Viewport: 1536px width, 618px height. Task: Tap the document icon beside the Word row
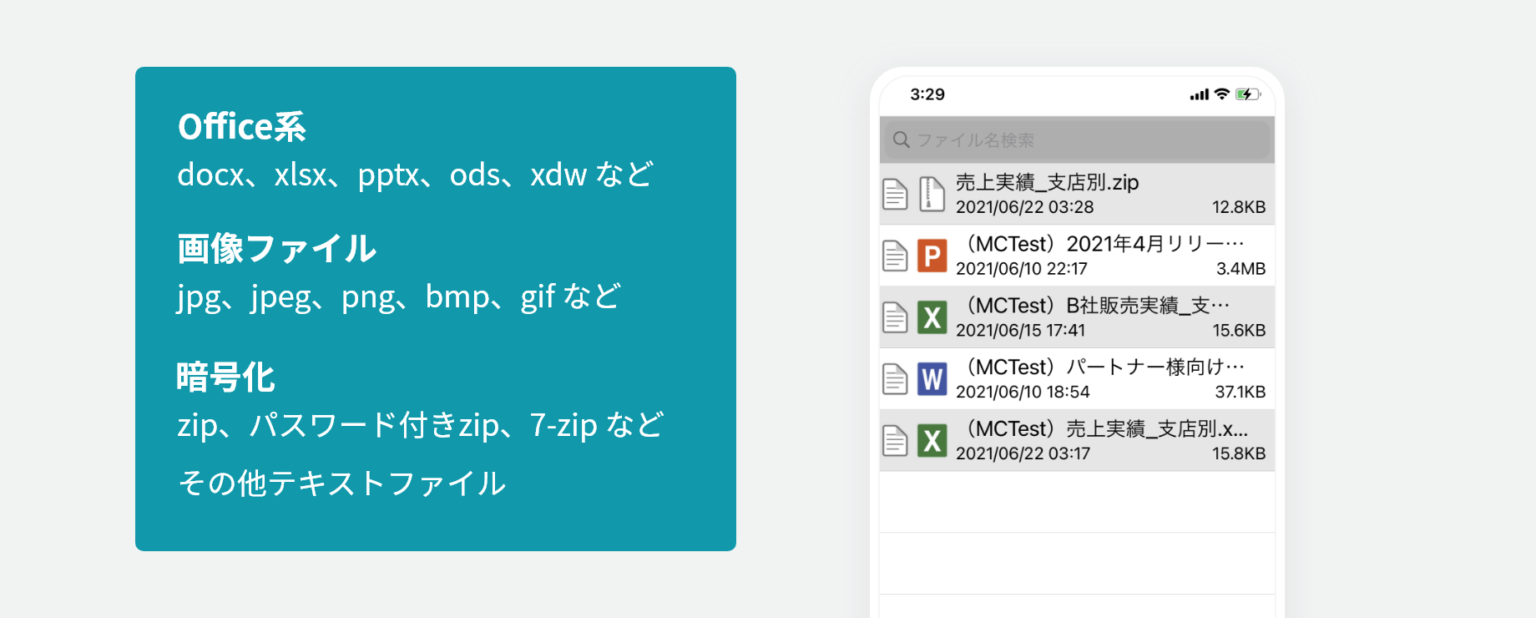click(895, 379)
